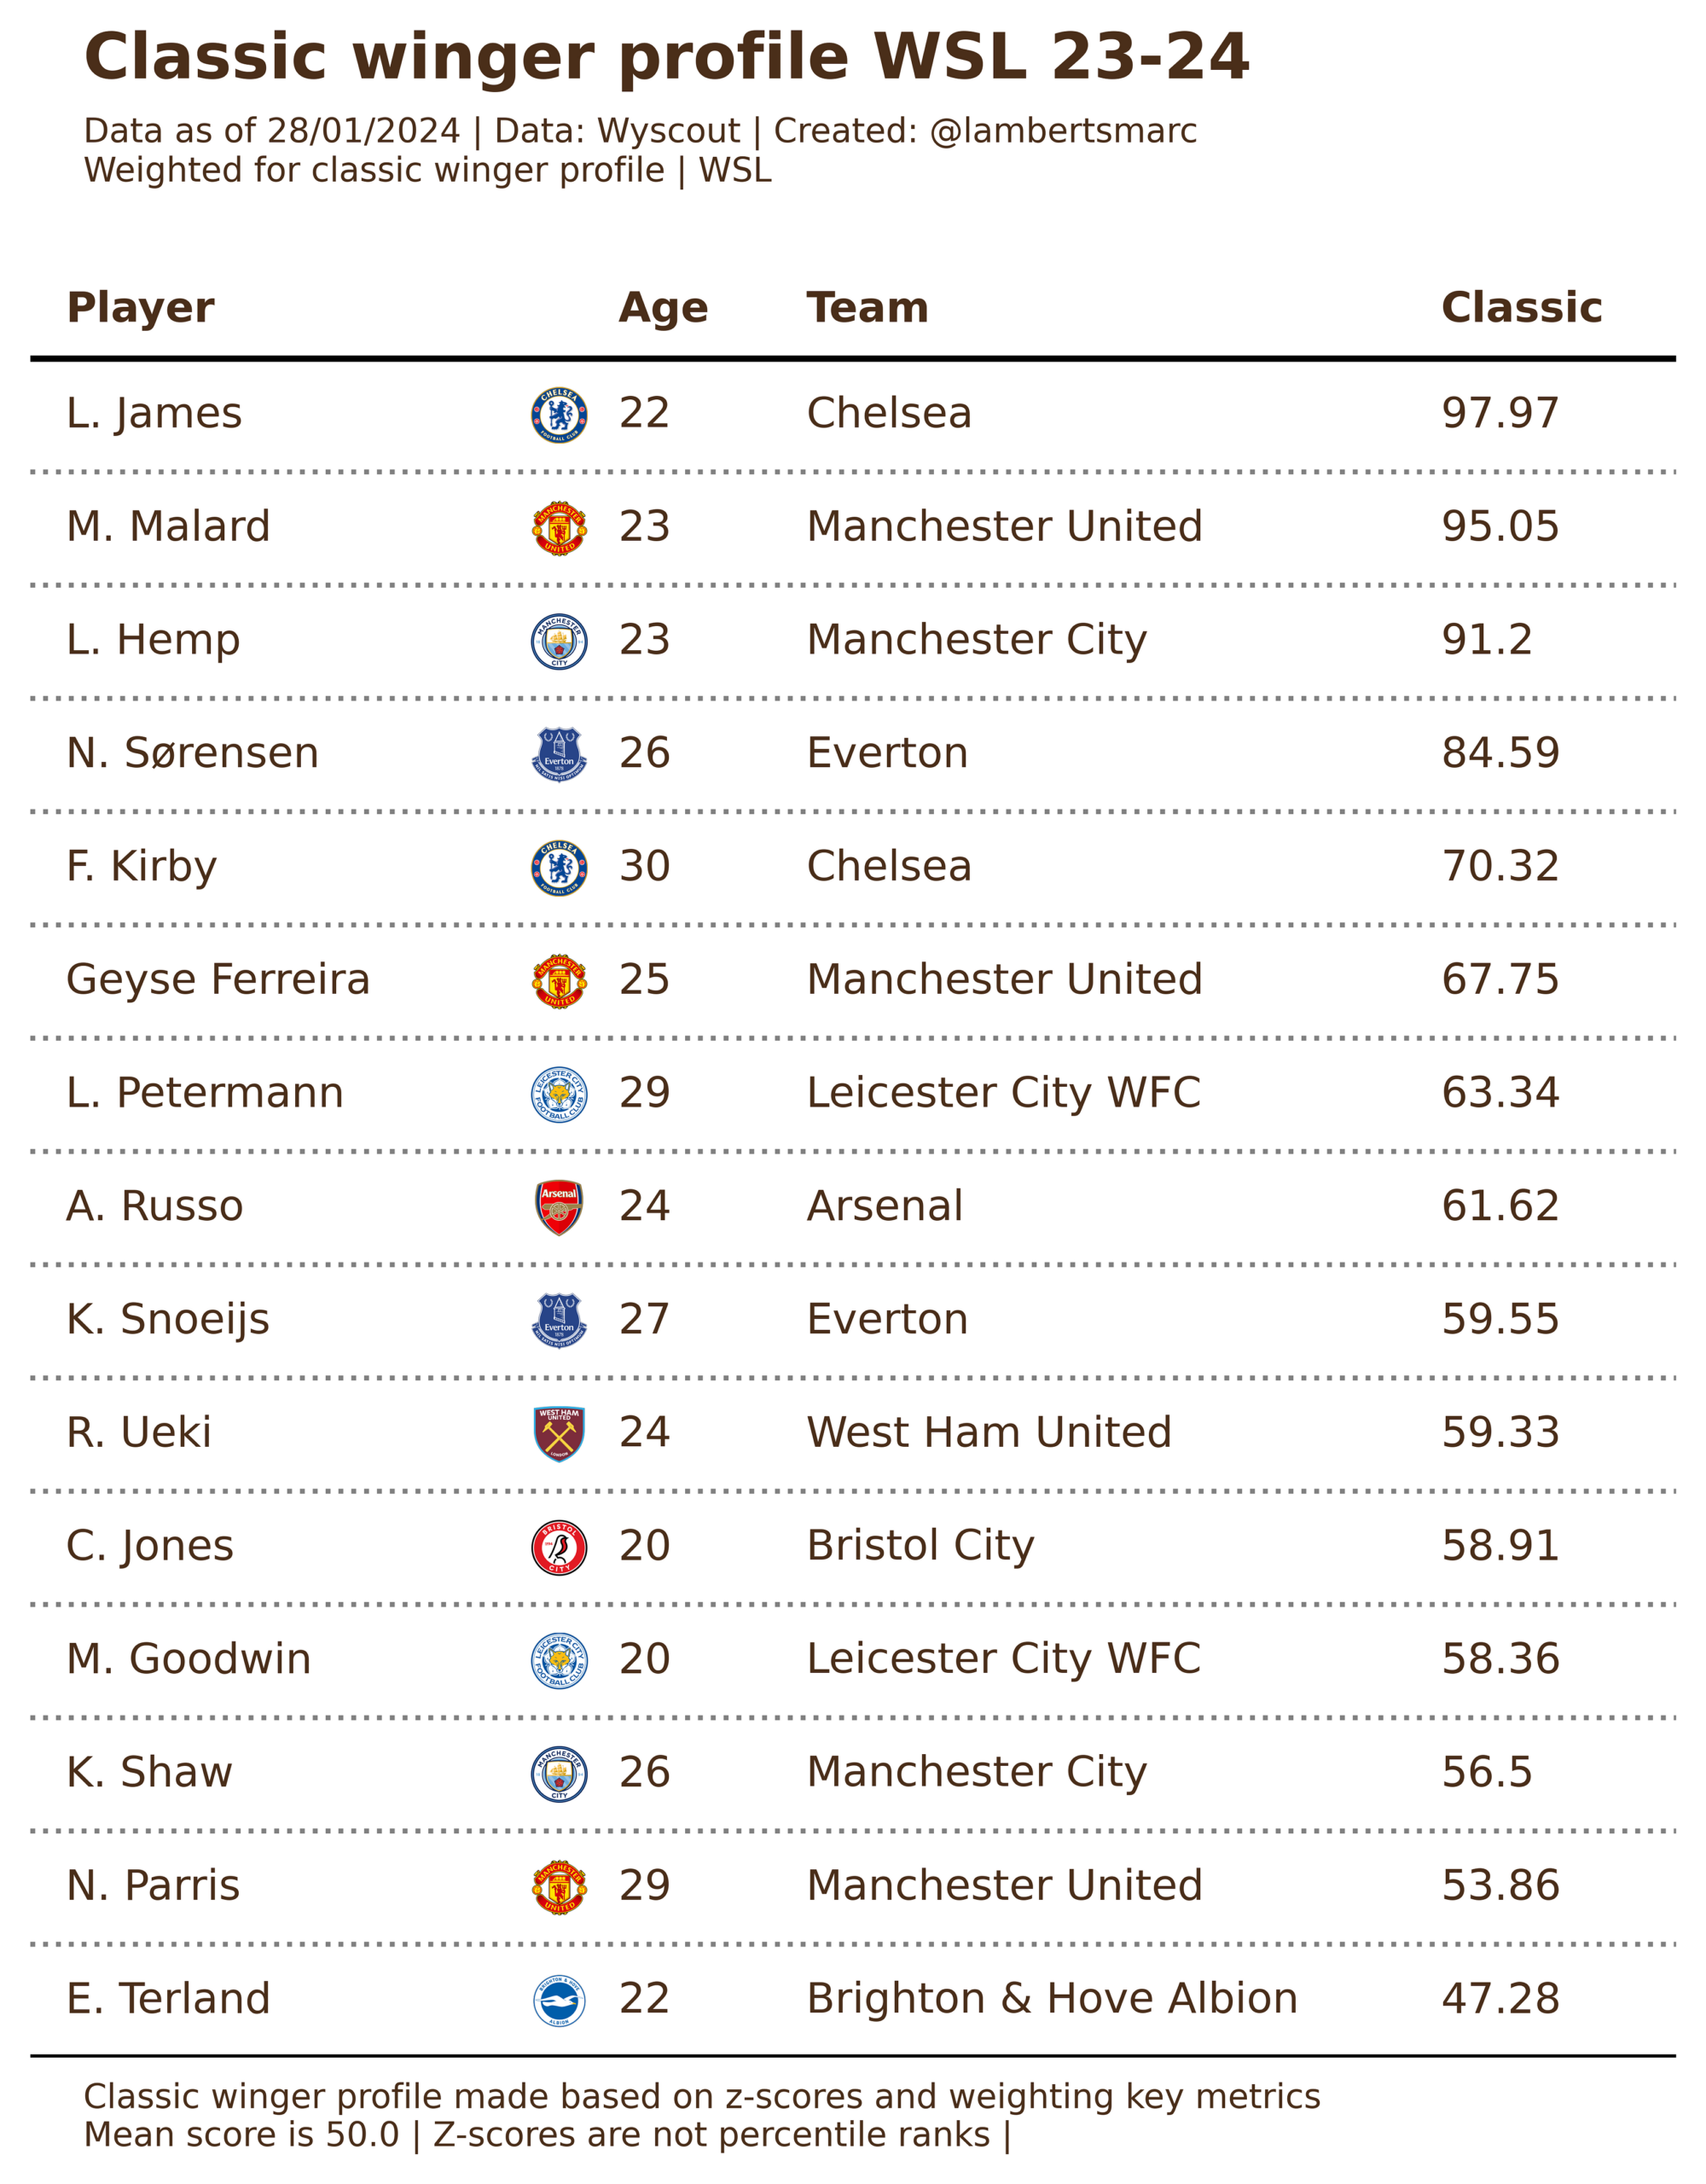Screen dimensions: 1706x2184
Task: Click the Brighton & Hove Albion team name
Action: tap(1052, 1998)
